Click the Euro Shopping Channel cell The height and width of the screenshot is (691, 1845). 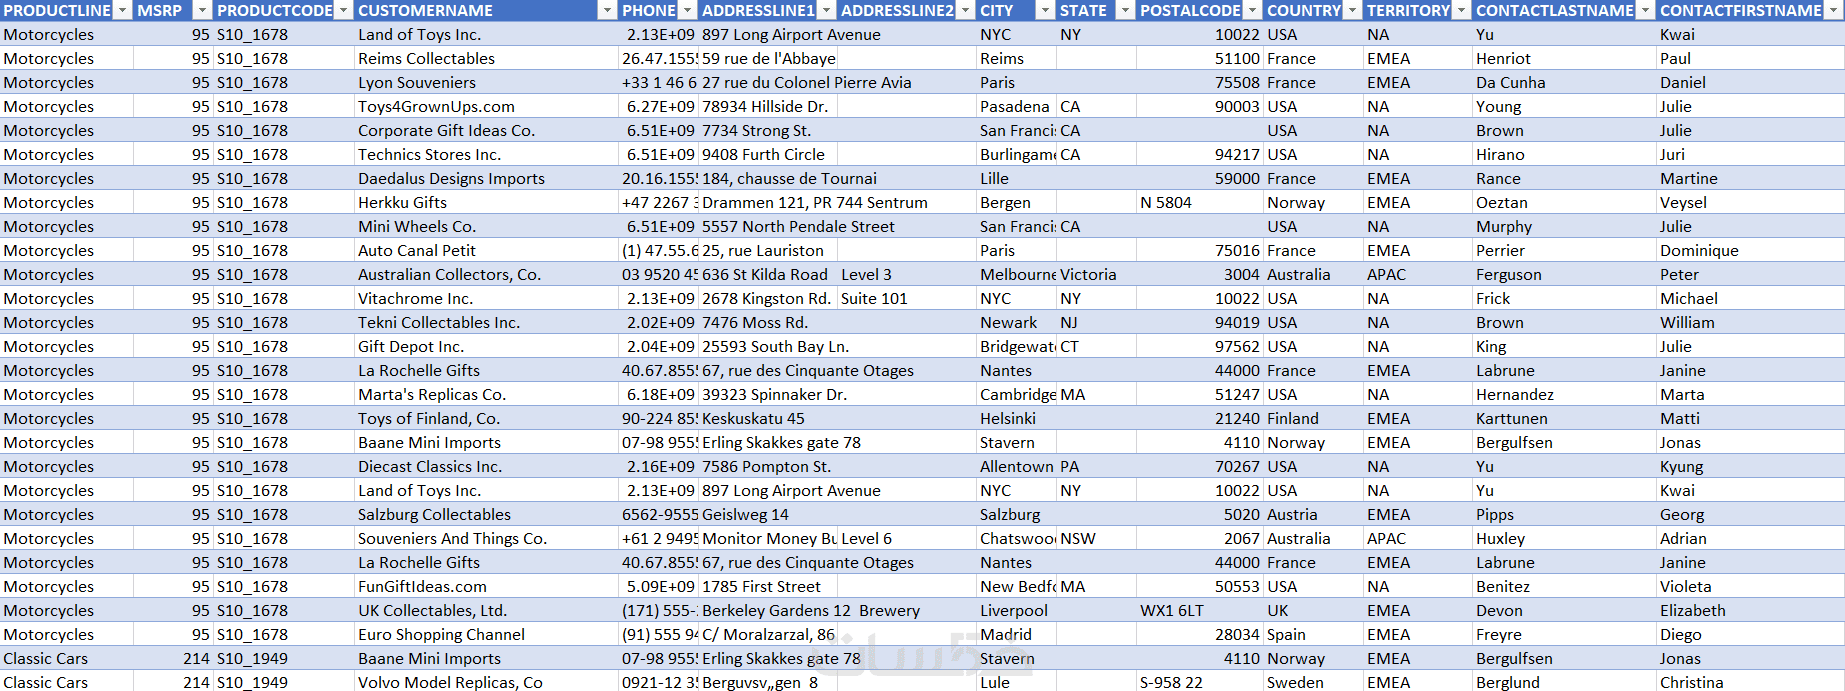pos(486,634)
